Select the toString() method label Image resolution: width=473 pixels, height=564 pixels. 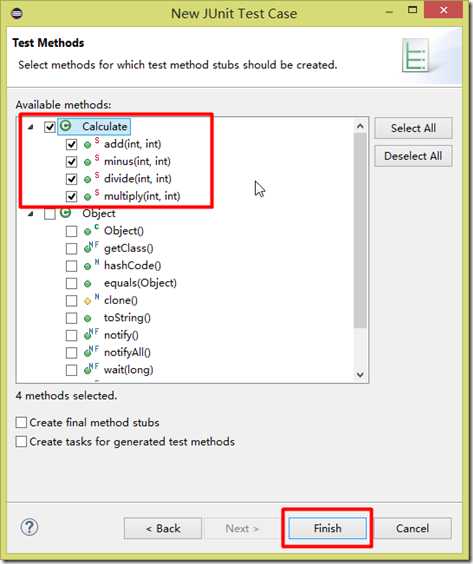[x=127, y=318]
